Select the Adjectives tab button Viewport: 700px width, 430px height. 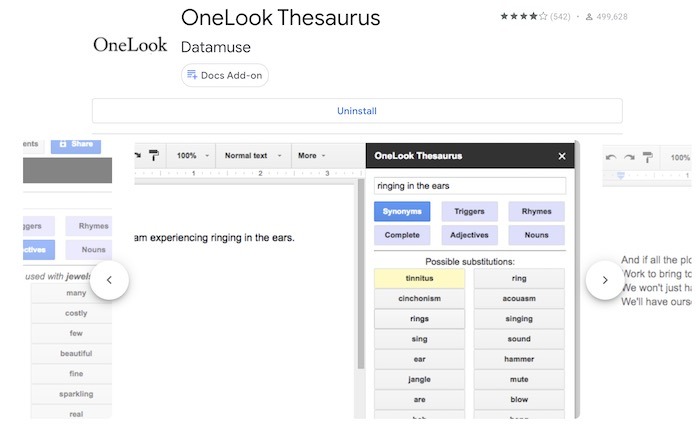(x=469, y=235)
